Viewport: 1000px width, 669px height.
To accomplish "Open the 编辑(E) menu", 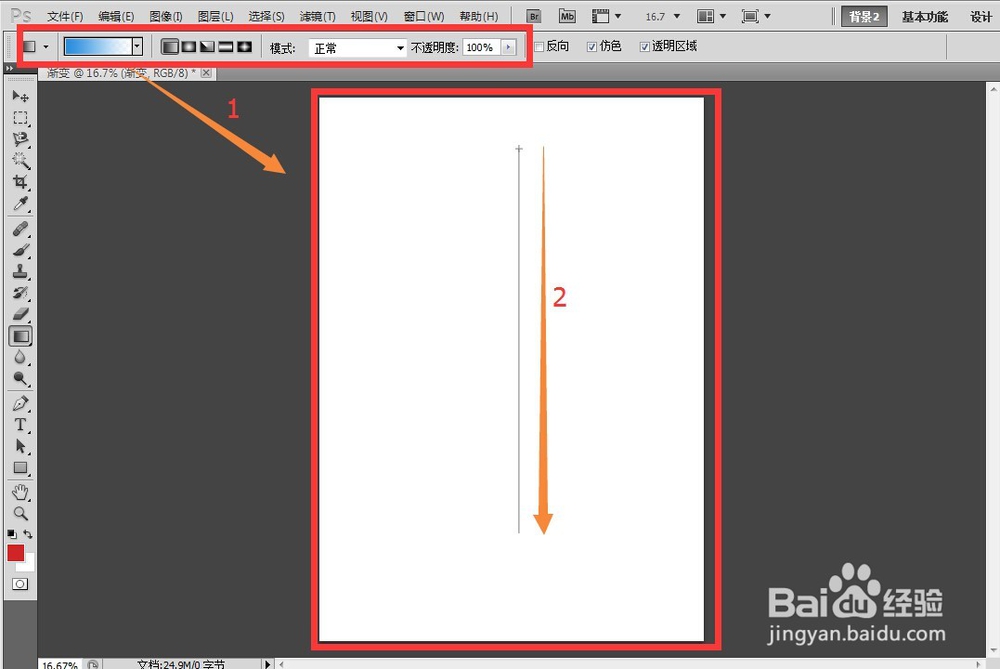I will point(116,17).
